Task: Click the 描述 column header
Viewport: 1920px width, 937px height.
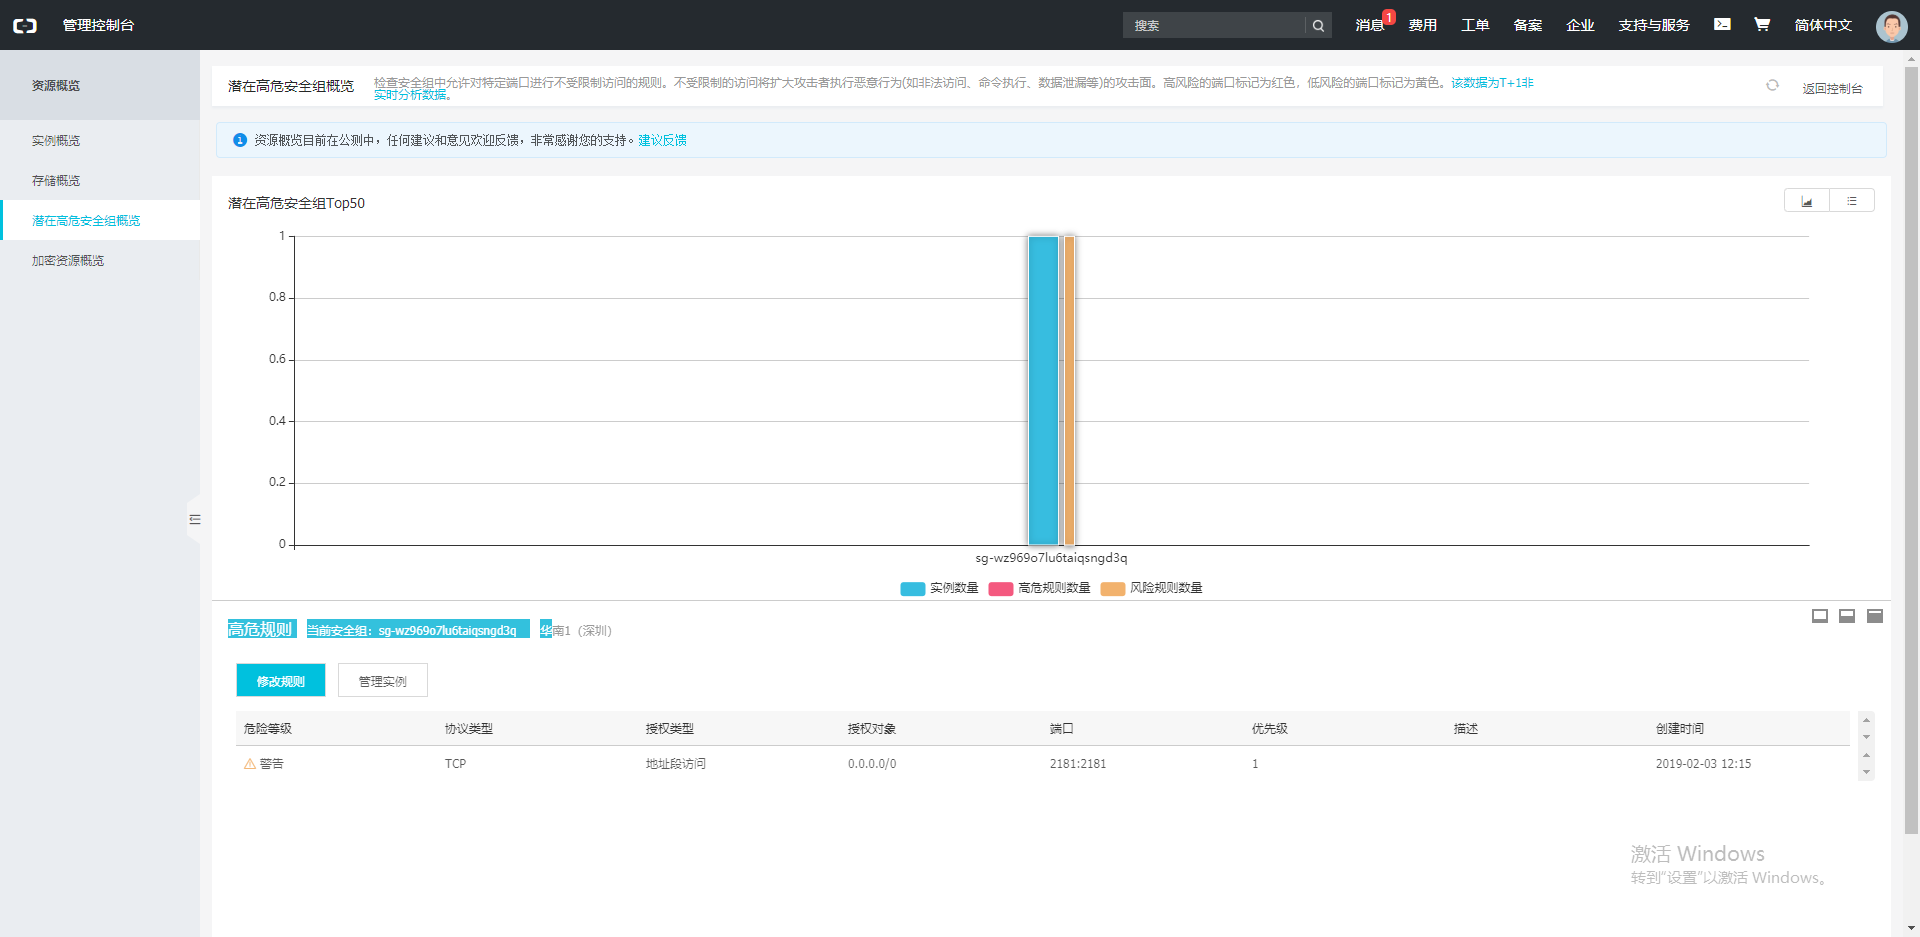Action: tap(1466, 729)
